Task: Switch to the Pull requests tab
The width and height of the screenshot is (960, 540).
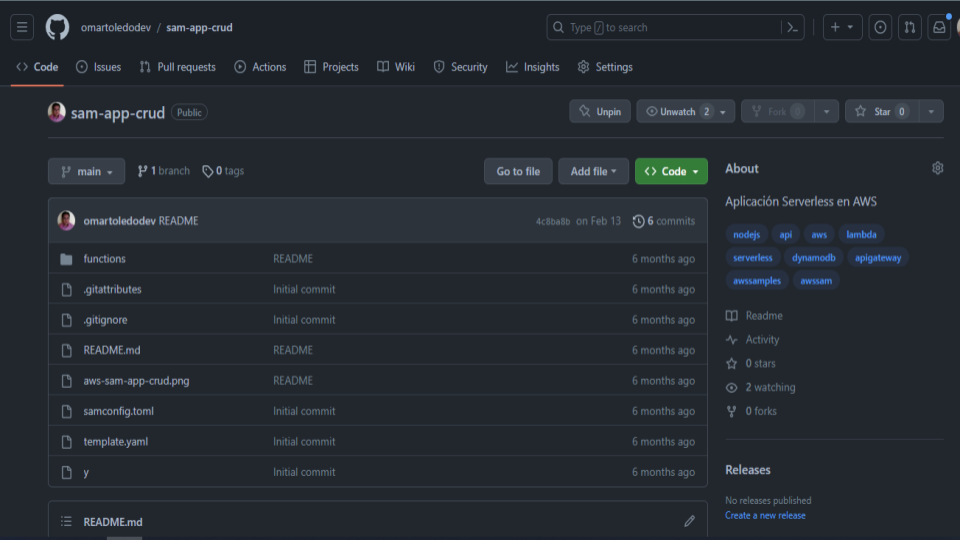Action: click(178, 67)
